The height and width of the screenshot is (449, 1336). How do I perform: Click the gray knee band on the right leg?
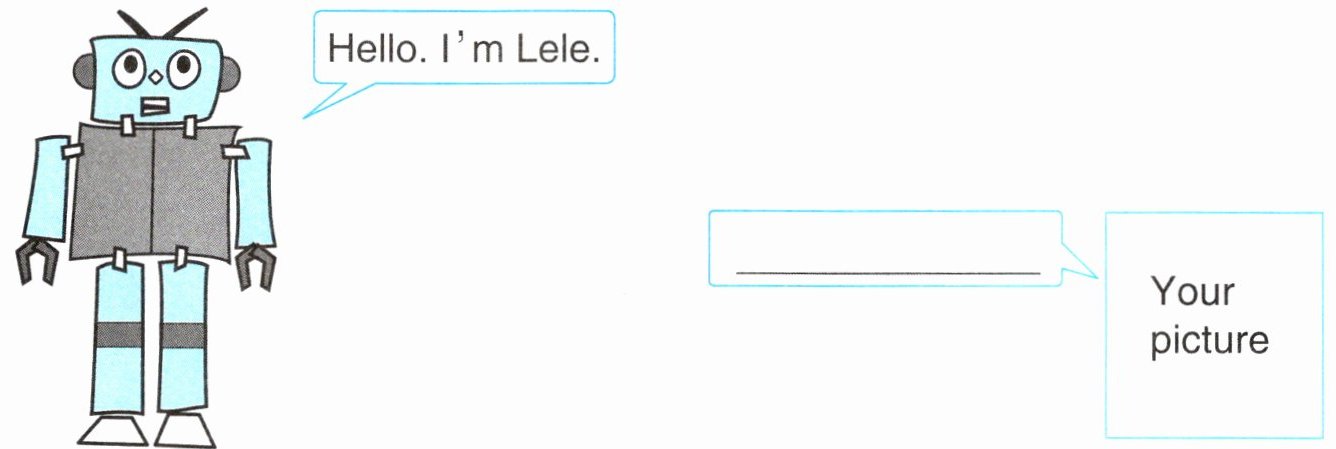point(183,336)
